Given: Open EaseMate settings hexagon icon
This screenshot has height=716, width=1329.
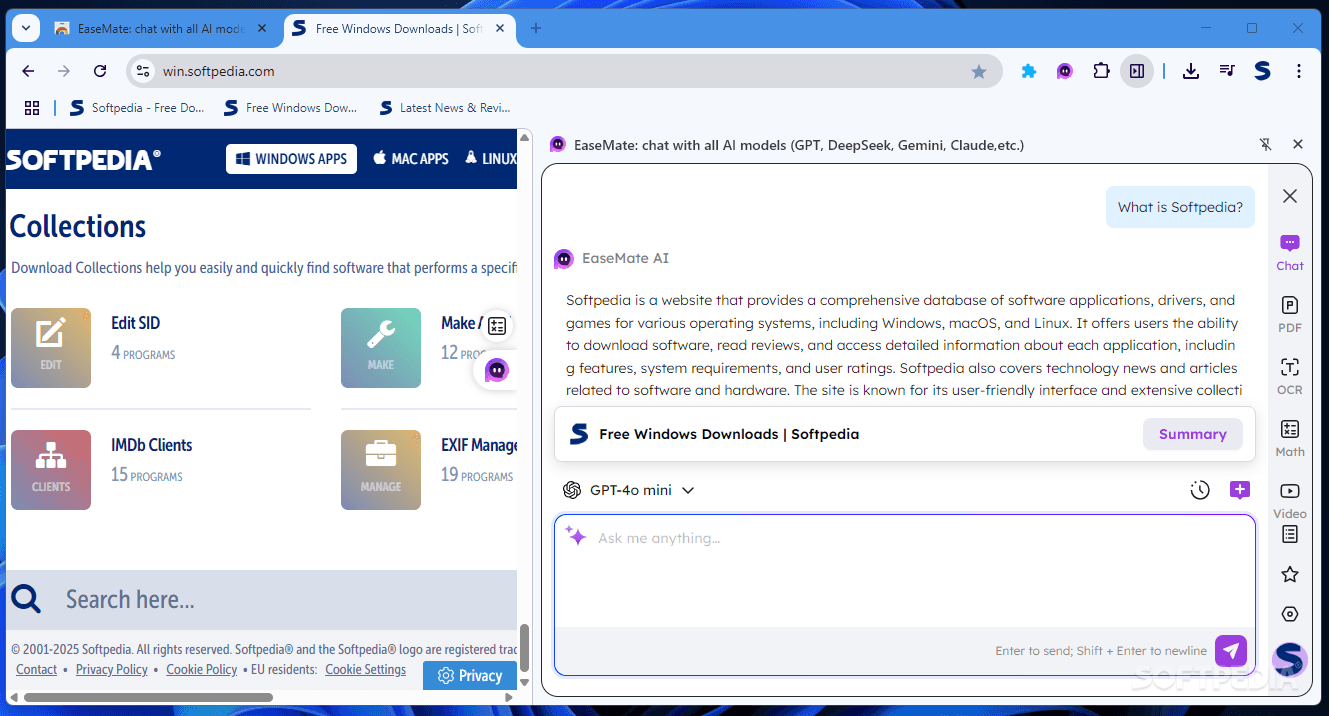Looking at the screenshot, I should click(x=1290, y=614).
